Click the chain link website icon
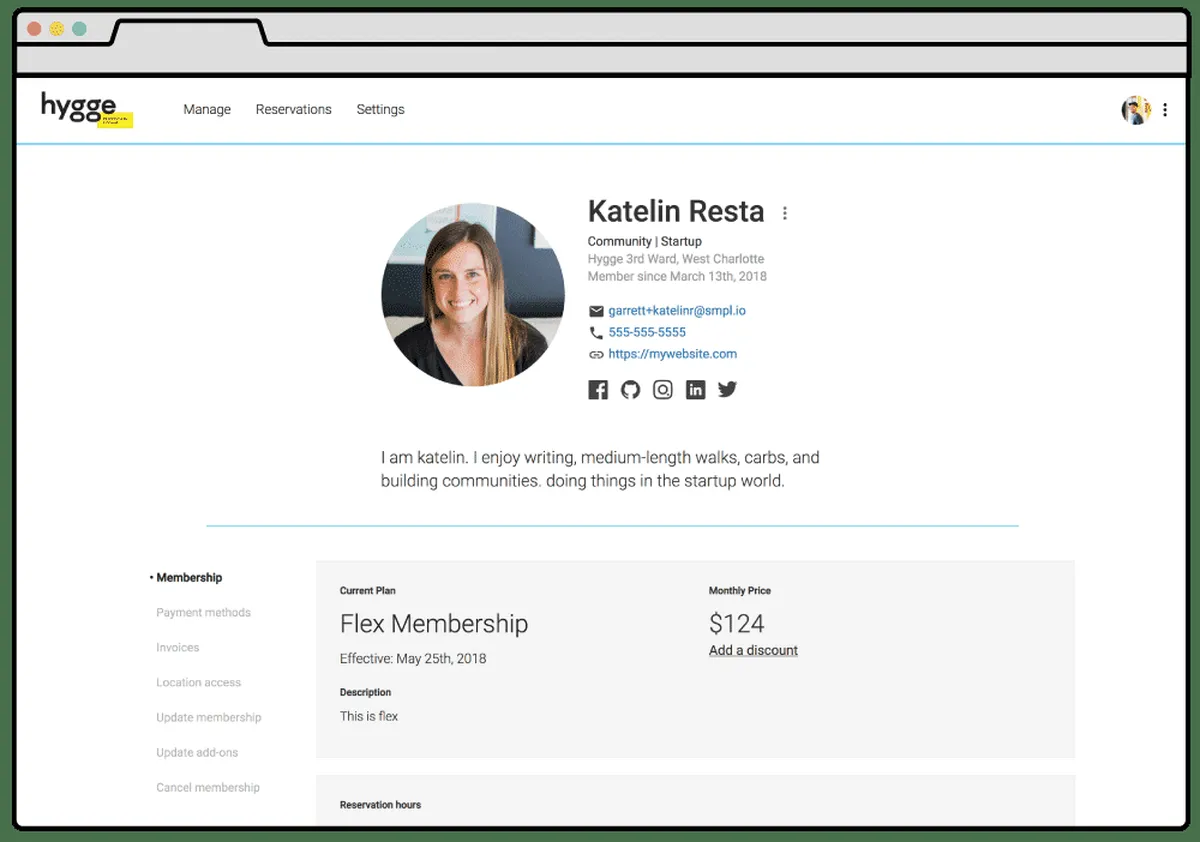This screenshot has height=842, width=1200. 596,355
